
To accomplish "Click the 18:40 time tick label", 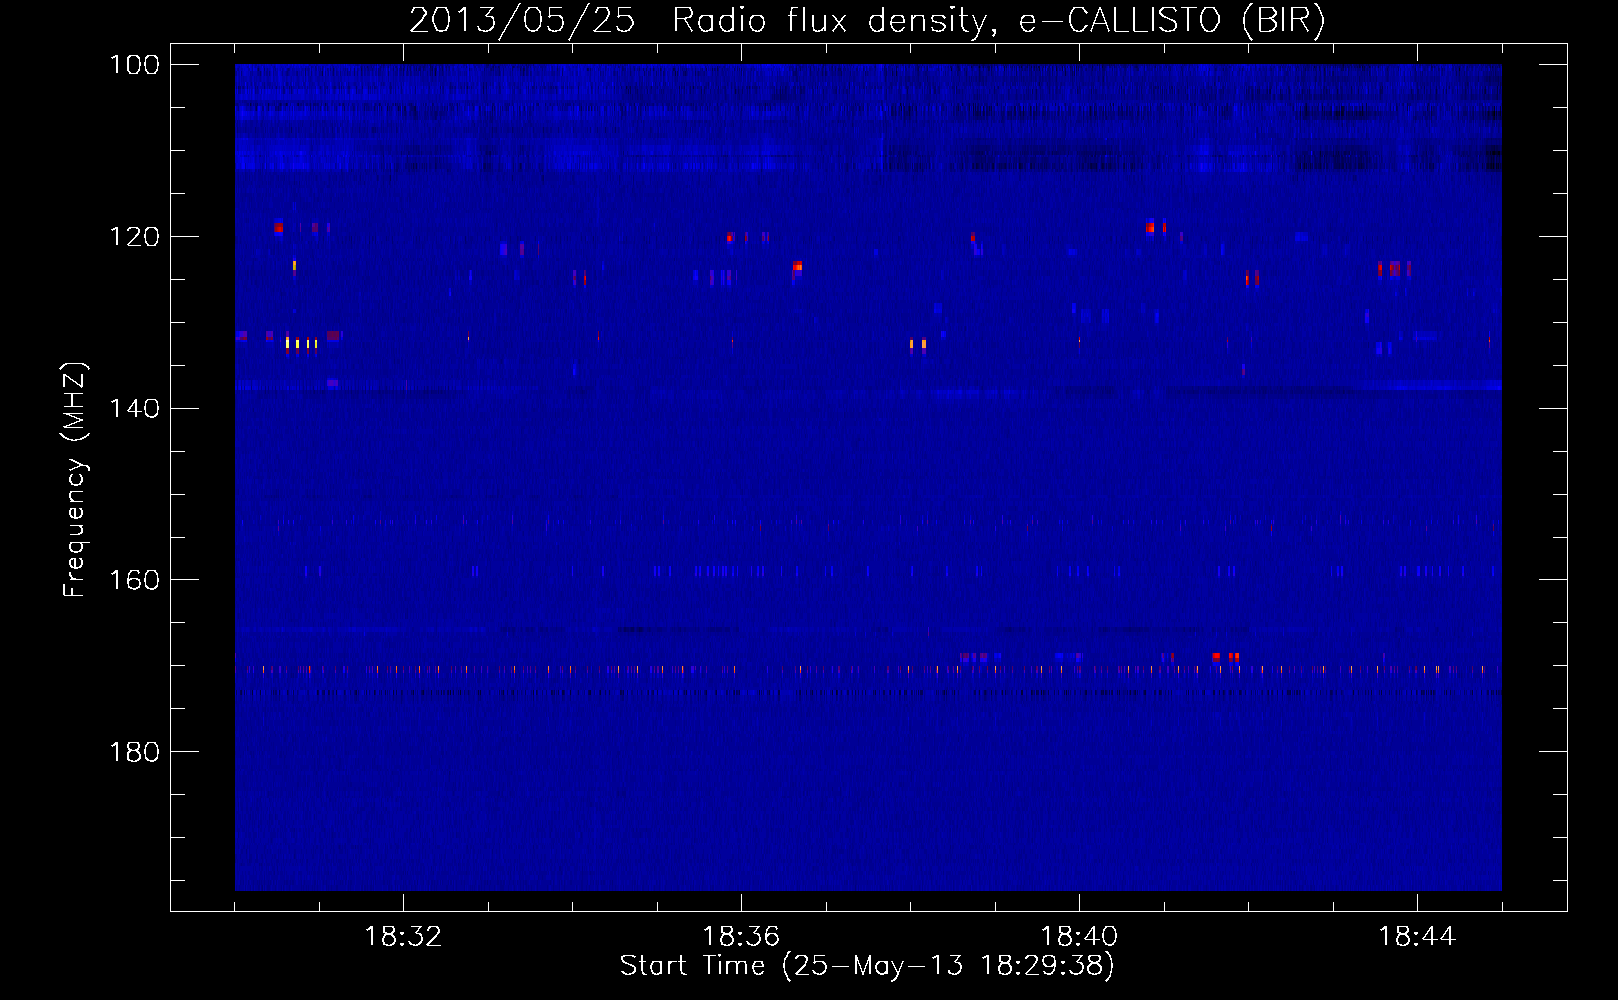I will pos(1079,936).
